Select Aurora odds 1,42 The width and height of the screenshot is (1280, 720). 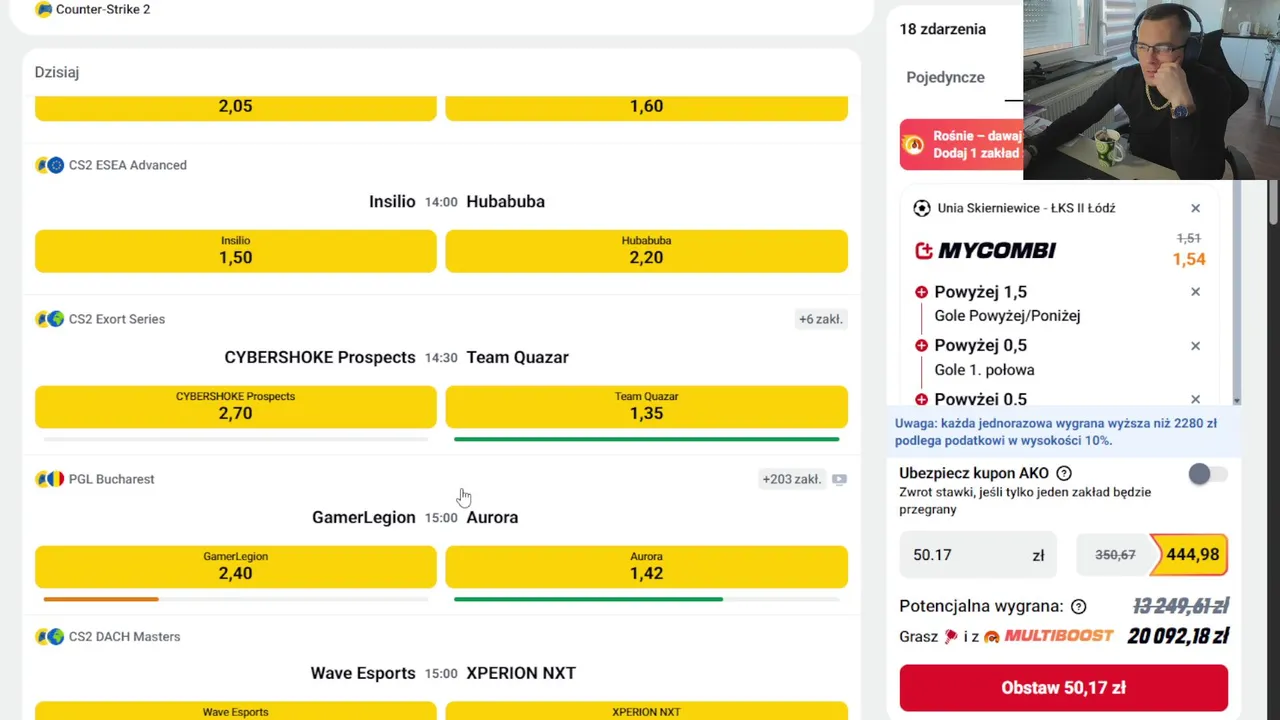click(646, 566)
